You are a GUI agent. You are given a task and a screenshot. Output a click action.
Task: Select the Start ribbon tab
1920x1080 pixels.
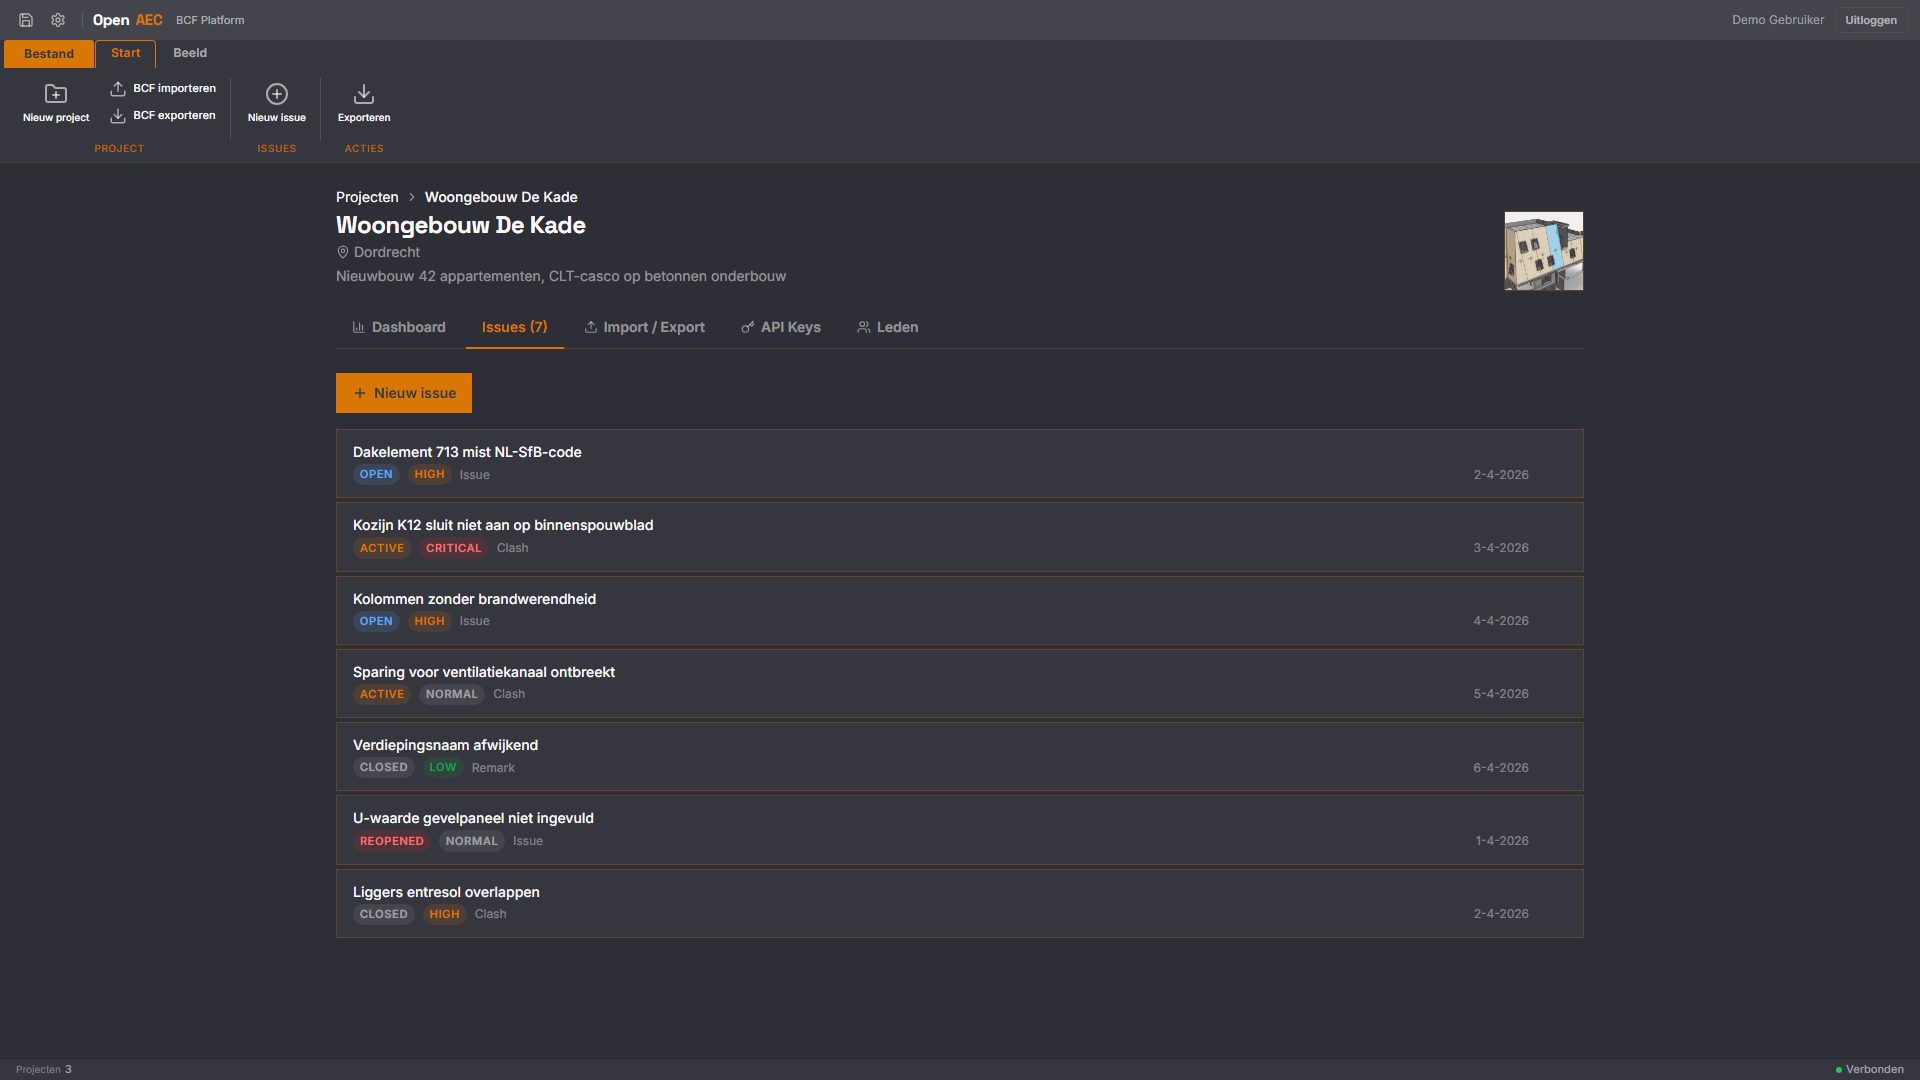pos(126,53)
